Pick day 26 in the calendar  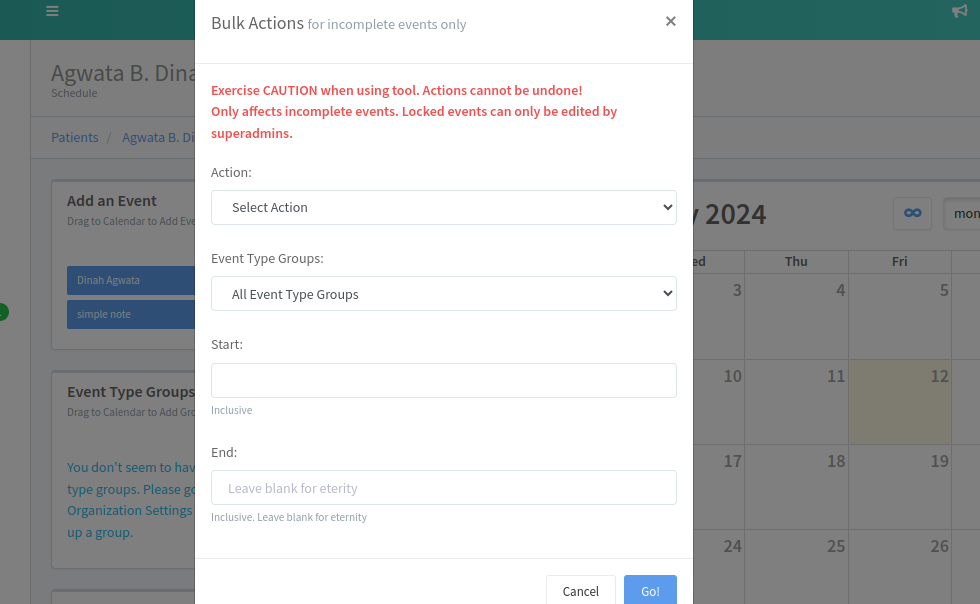(899, 566)
